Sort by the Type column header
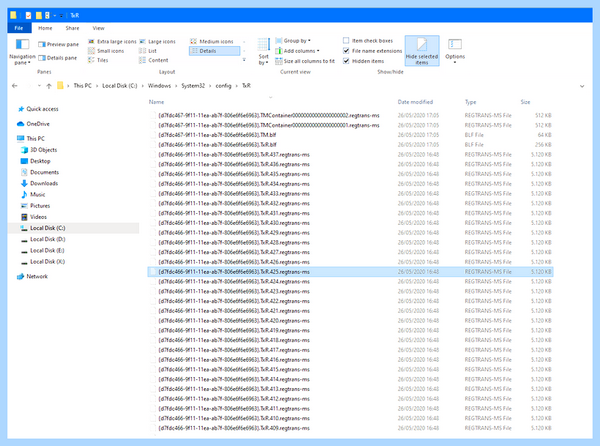 (x=470, y=102)
